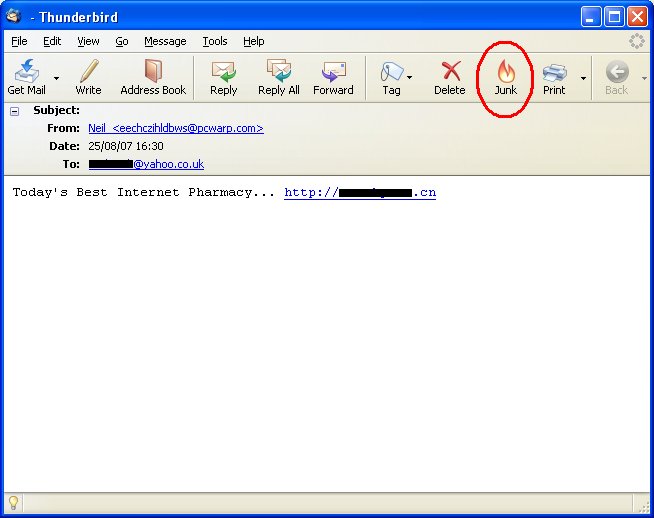This screenshot has height=518, width=654.
Task: Open the File menu
Action: pos(19,41)
